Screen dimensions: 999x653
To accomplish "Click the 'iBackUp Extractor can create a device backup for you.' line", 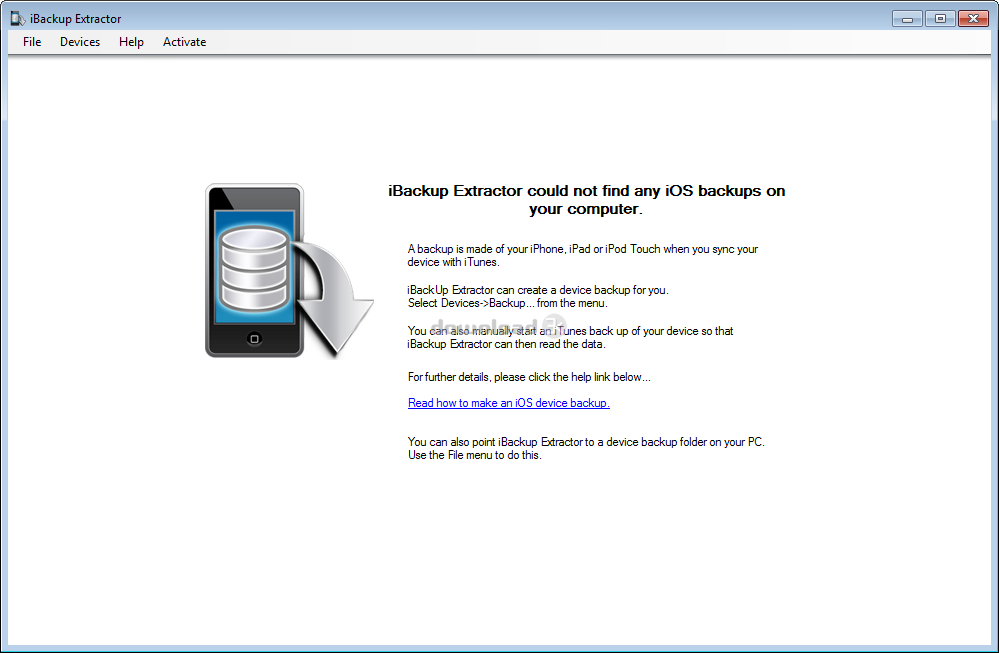I will coord(538,290).
